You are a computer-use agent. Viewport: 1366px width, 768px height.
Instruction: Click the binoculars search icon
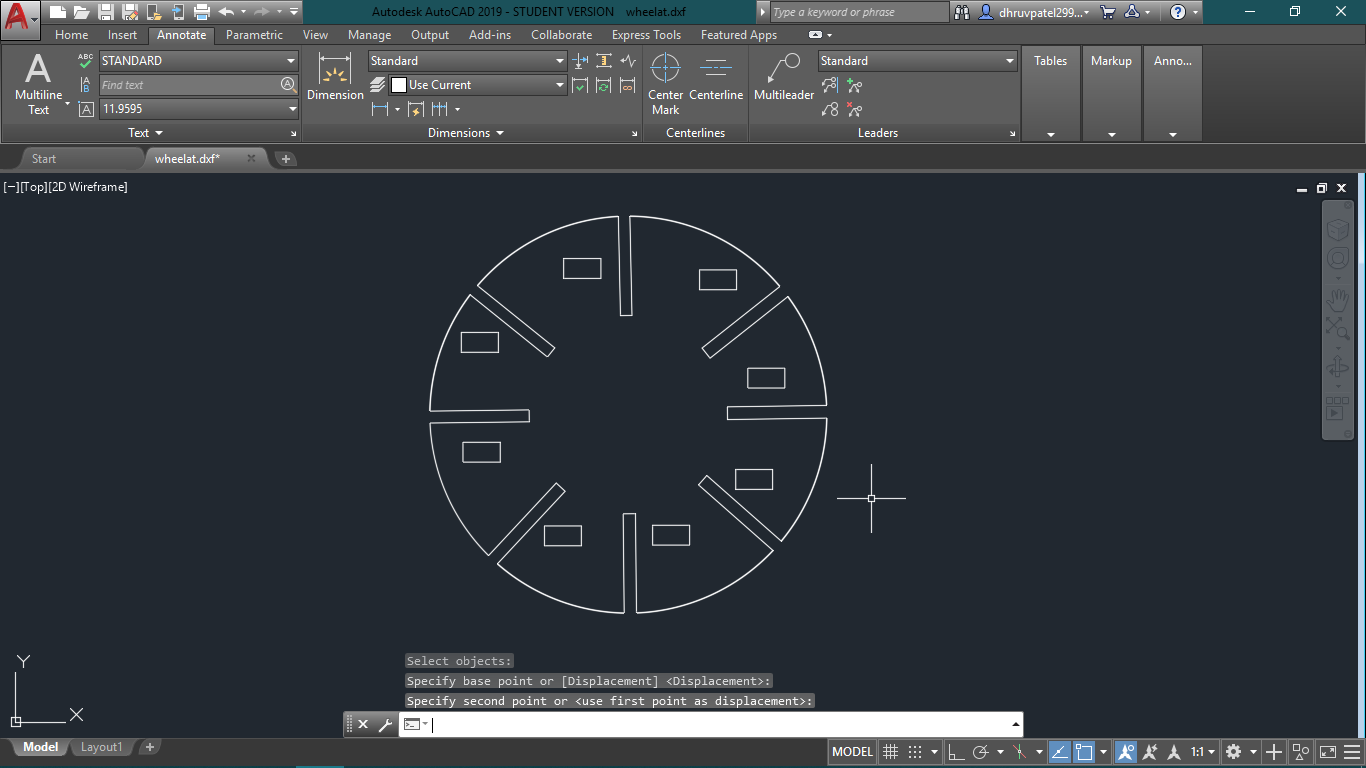pos(962,12)
